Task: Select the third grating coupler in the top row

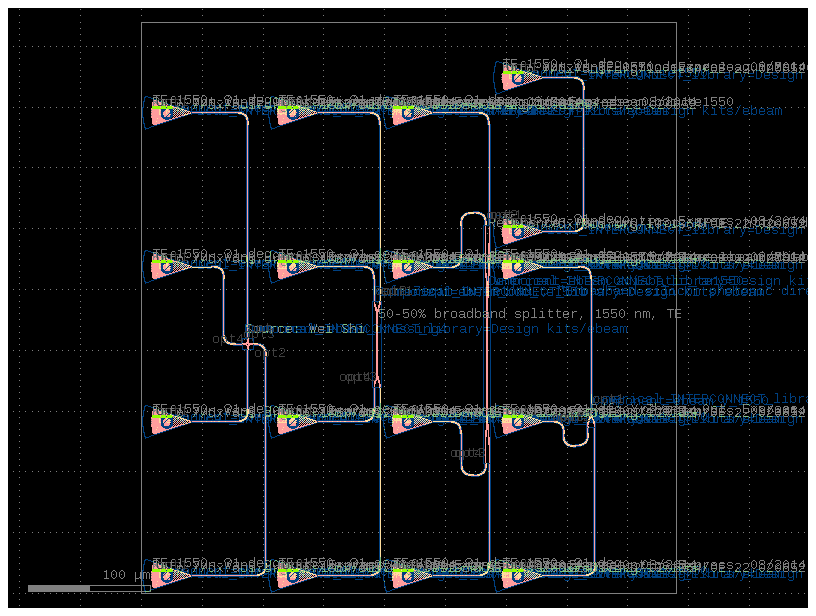Action: [x=408, y=112]
